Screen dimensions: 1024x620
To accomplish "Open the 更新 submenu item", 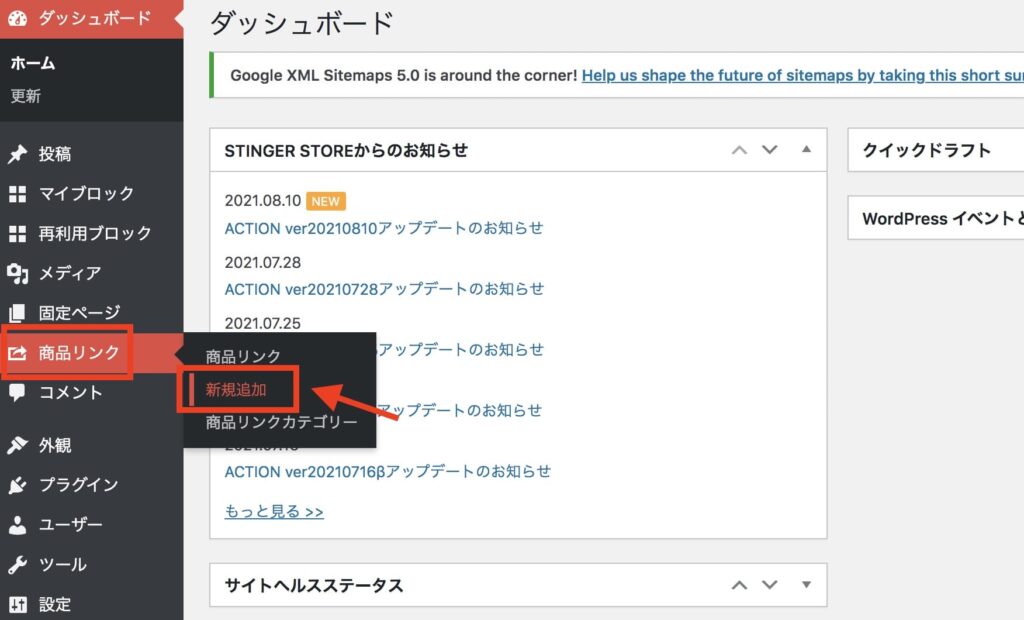I will point(25,96).
